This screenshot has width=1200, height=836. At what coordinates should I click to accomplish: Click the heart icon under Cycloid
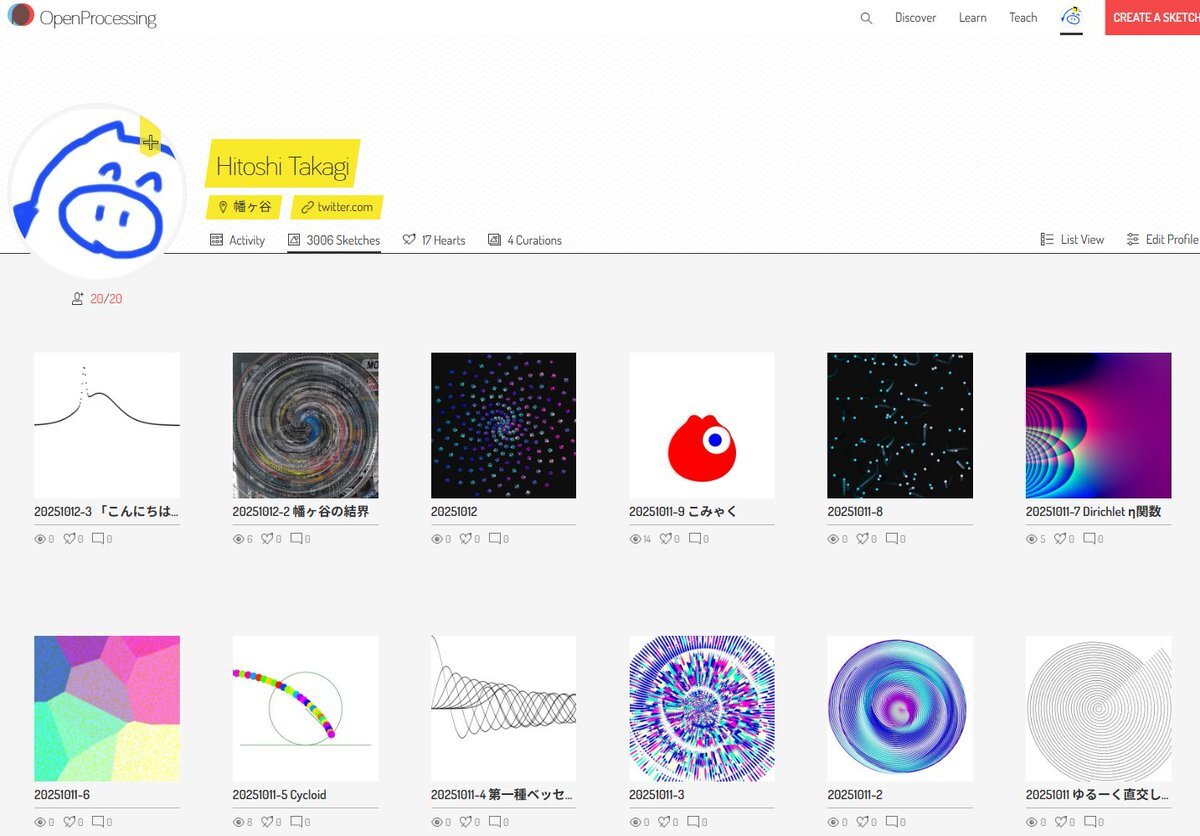tap(268, 822)
